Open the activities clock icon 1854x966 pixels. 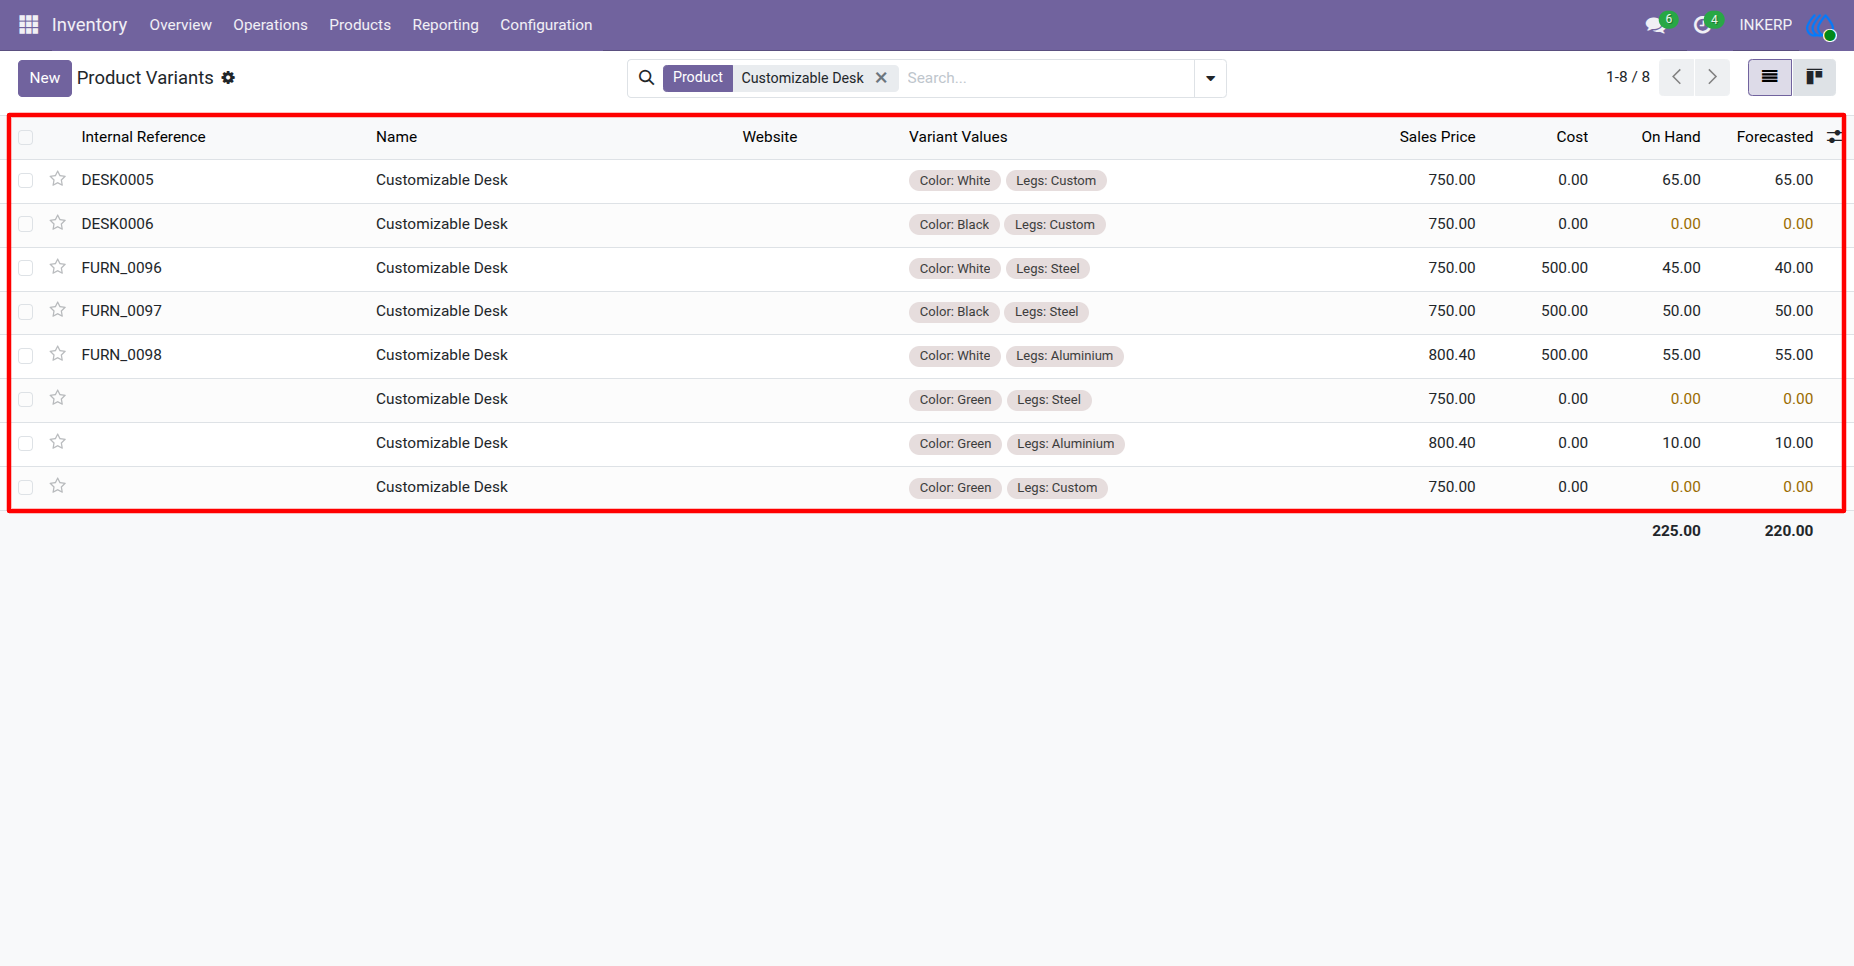coord(1703,25)
